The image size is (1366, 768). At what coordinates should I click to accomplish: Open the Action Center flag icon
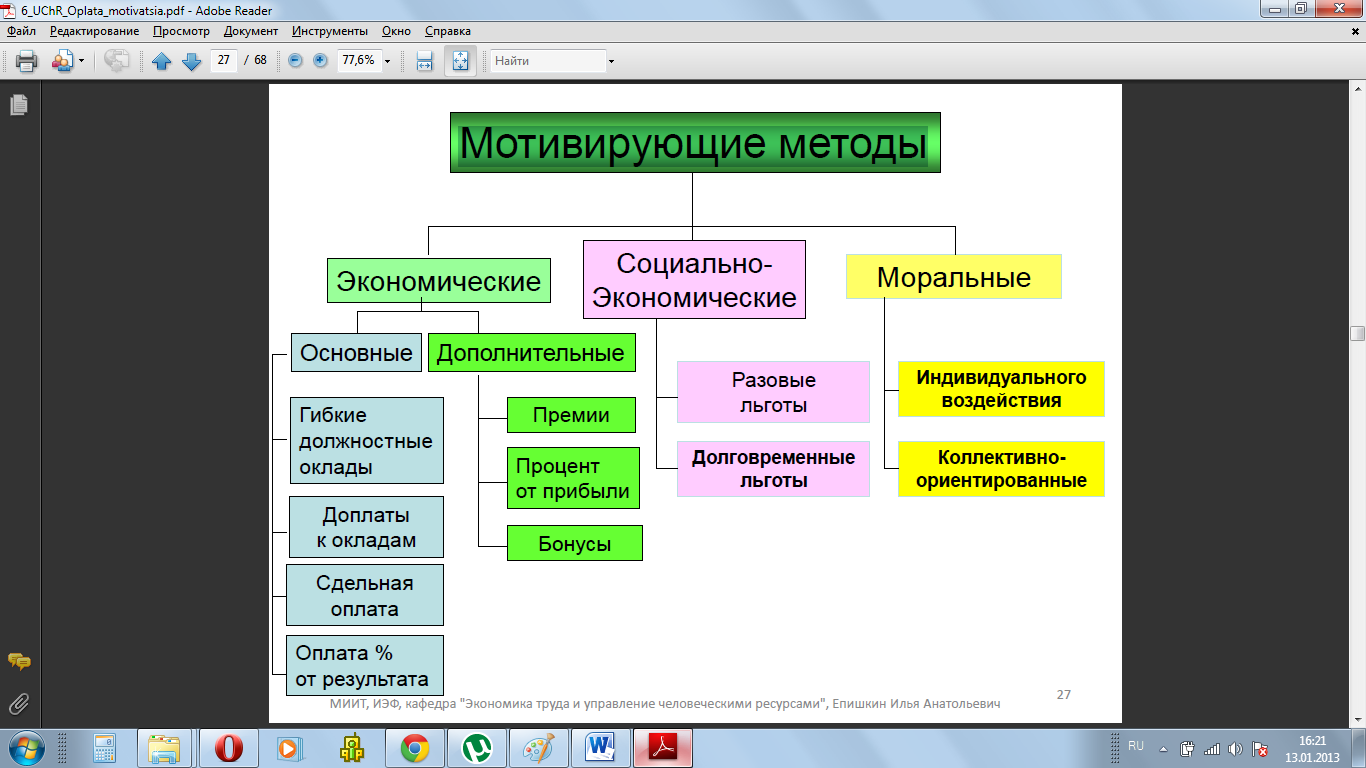(1261, 748)
